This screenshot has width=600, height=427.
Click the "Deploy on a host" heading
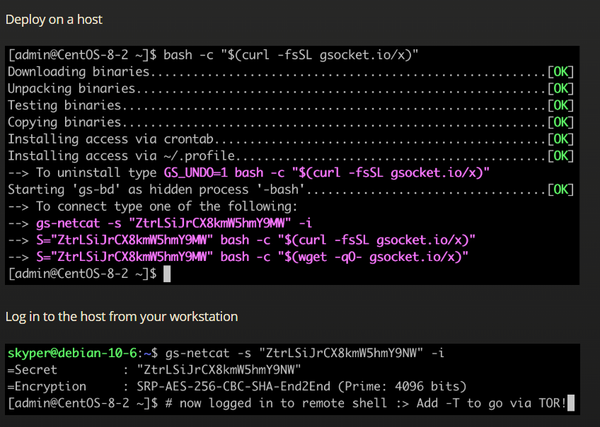(53, 19)
